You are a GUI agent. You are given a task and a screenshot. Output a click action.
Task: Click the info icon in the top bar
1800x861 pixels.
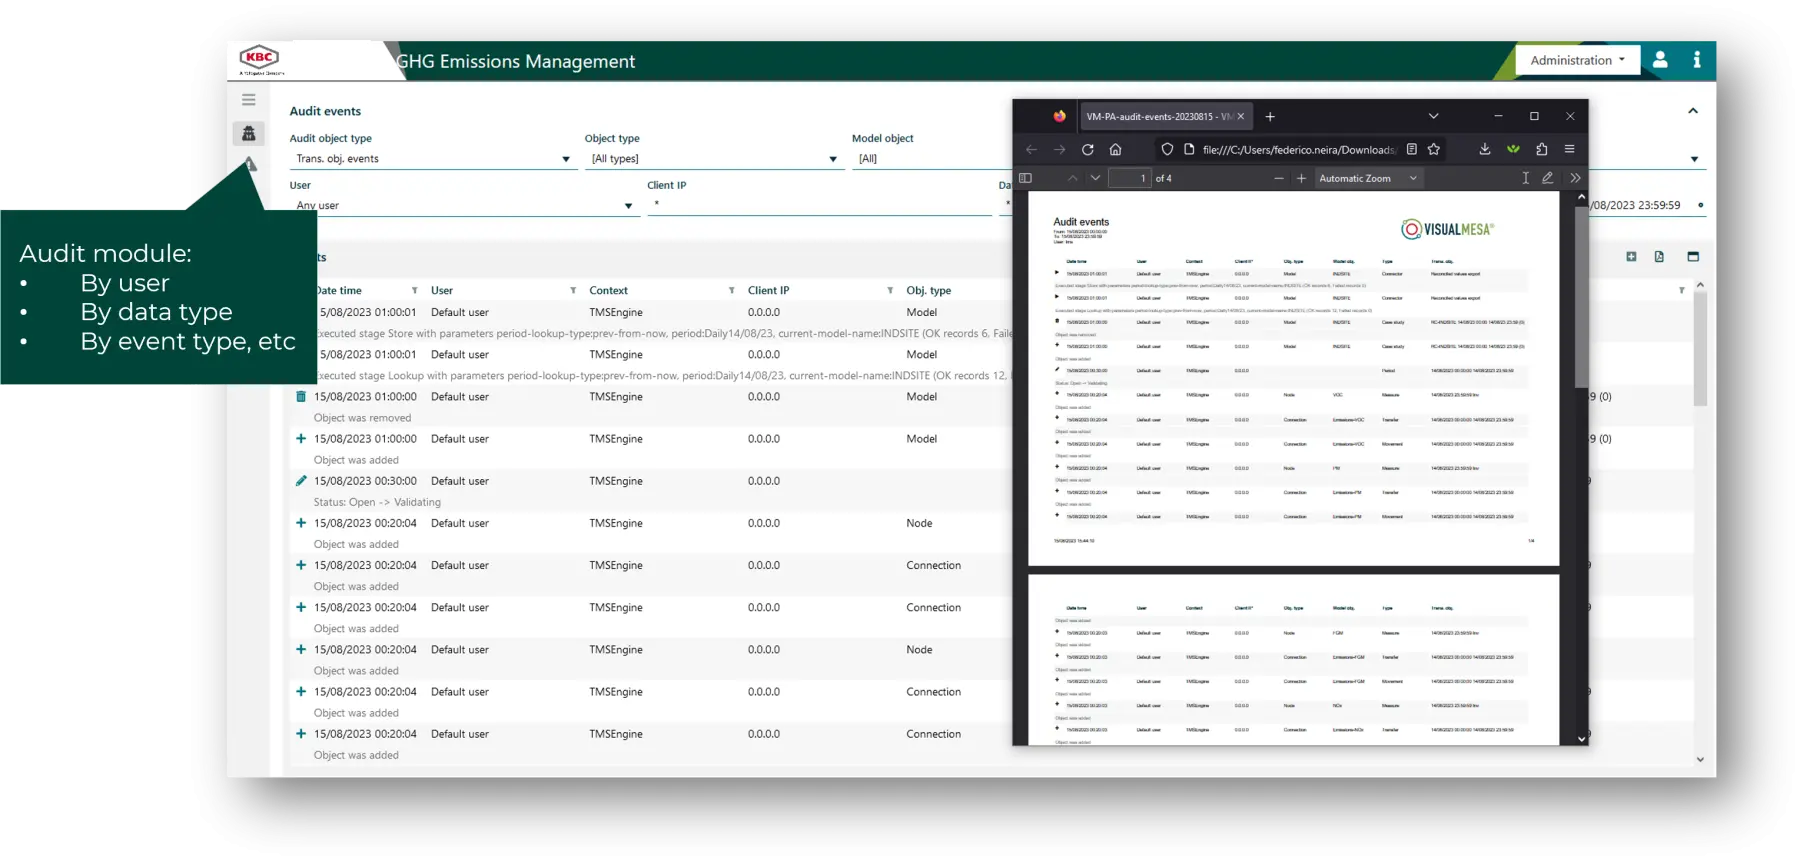tap(1696, 60)
